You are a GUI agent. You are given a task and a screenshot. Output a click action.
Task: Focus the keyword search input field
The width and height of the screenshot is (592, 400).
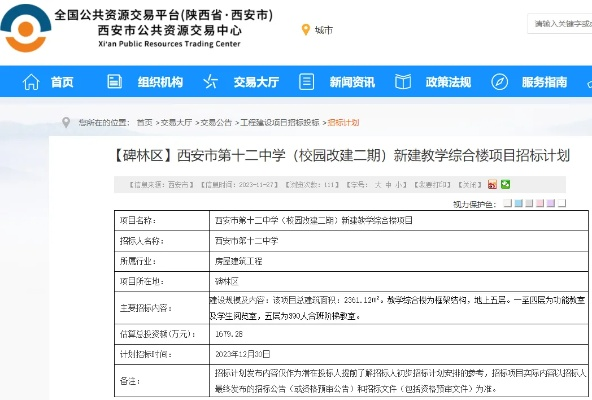(x=561, y=24)
